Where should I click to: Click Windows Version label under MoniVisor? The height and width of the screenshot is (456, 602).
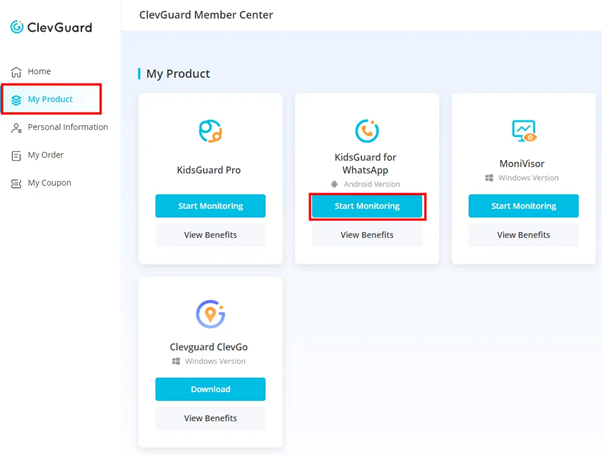tap(529, 178)
